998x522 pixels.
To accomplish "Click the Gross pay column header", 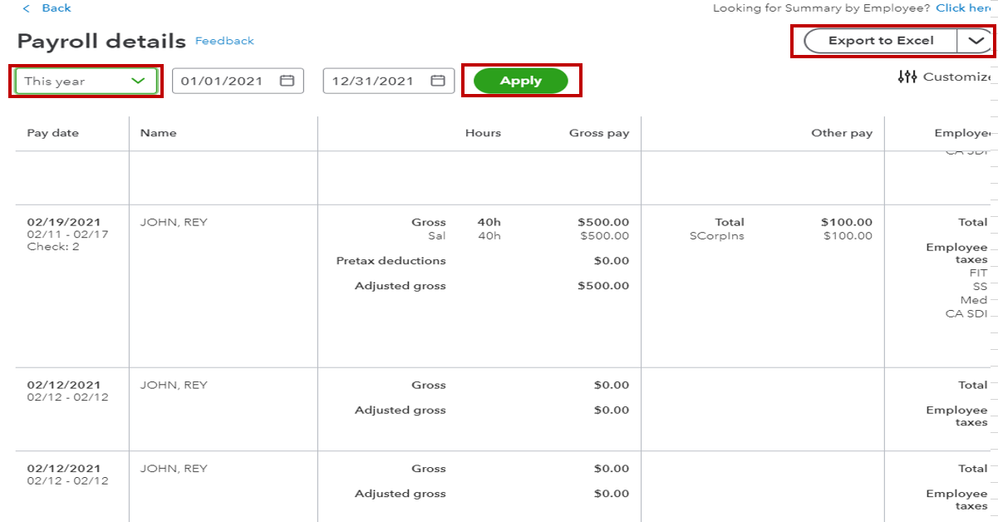I will point(599,133).
